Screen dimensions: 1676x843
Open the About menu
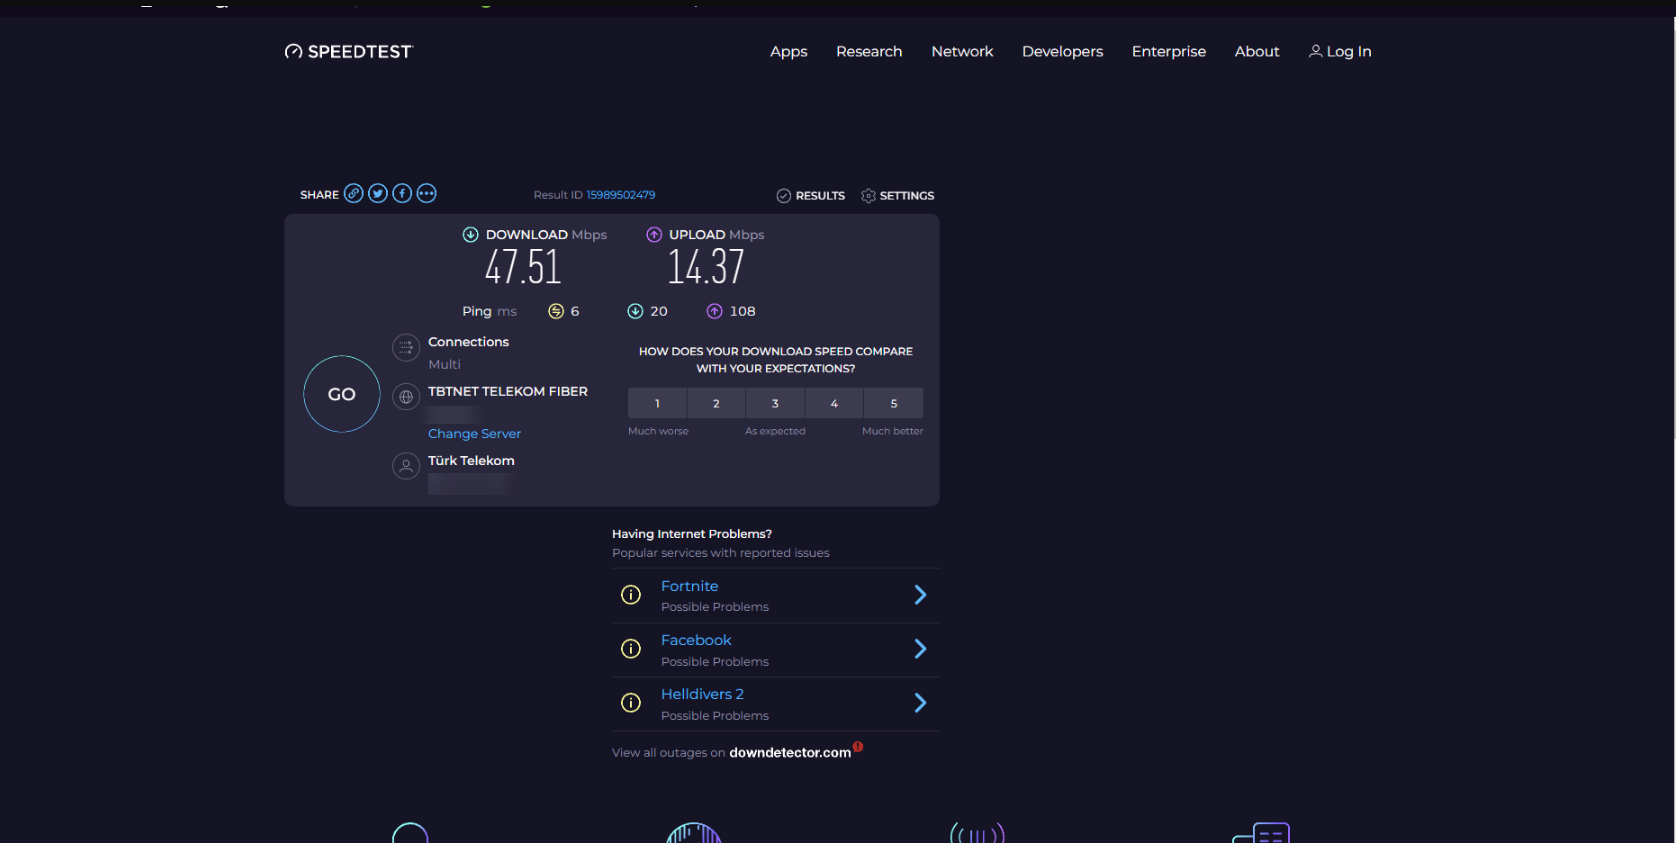[1257, 52]
